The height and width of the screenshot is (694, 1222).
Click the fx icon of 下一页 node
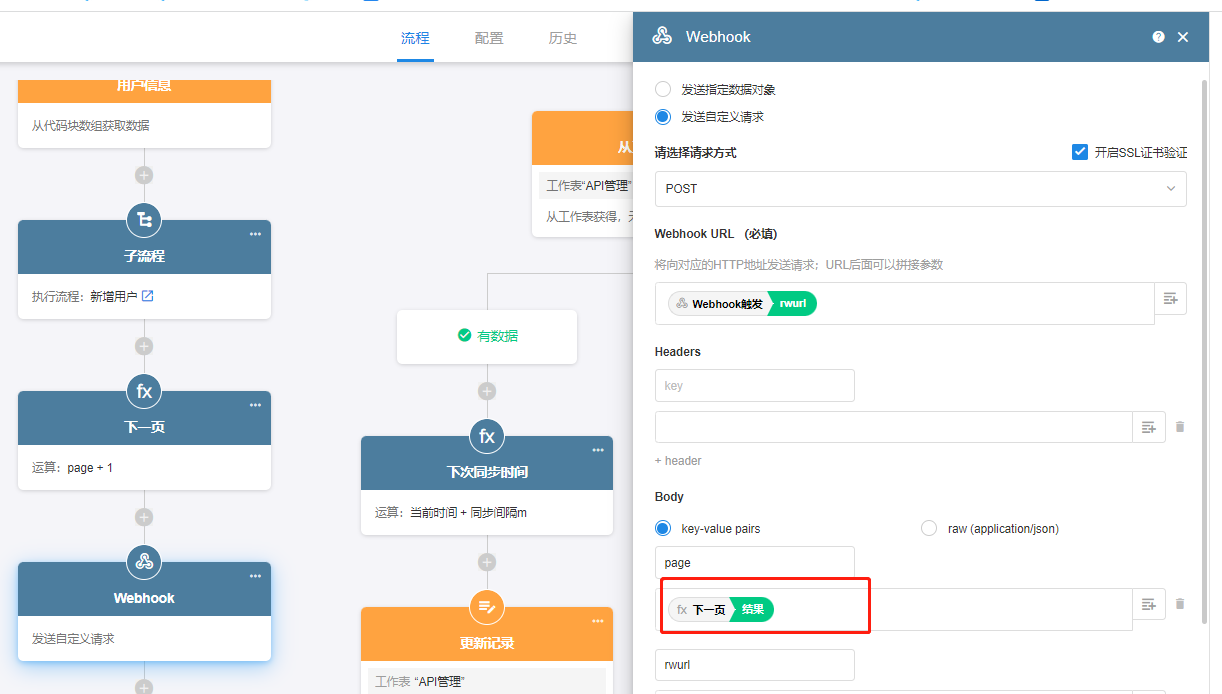[144, 391]
